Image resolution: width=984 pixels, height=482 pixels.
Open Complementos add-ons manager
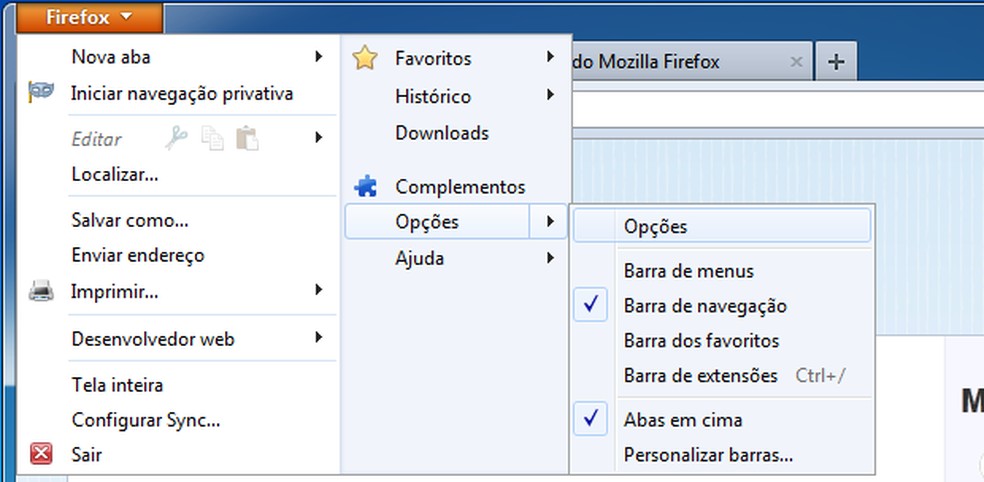[460, 187]
